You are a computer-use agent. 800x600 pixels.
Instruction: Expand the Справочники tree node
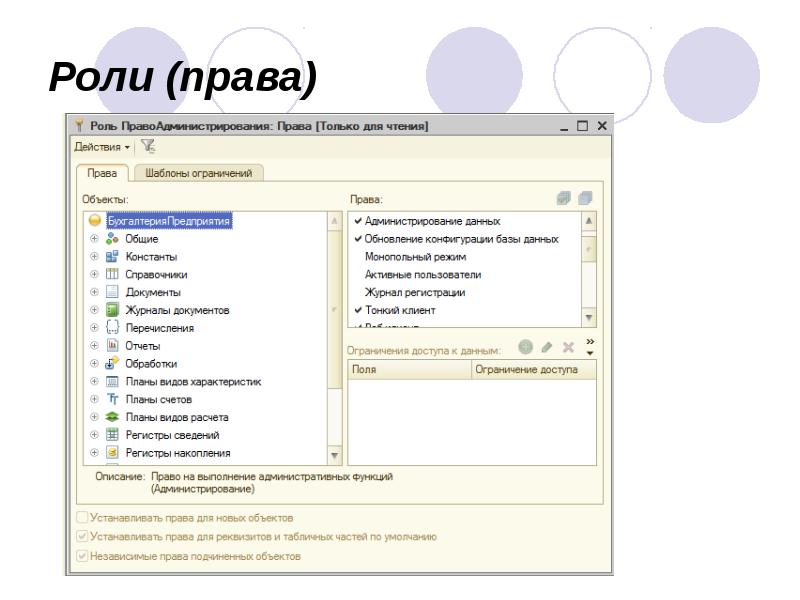point(94,274)
